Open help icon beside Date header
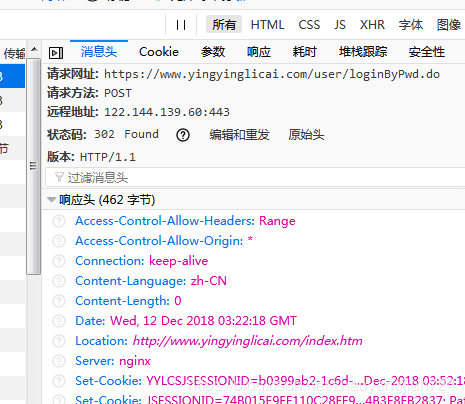 click(x=59, y=321)
